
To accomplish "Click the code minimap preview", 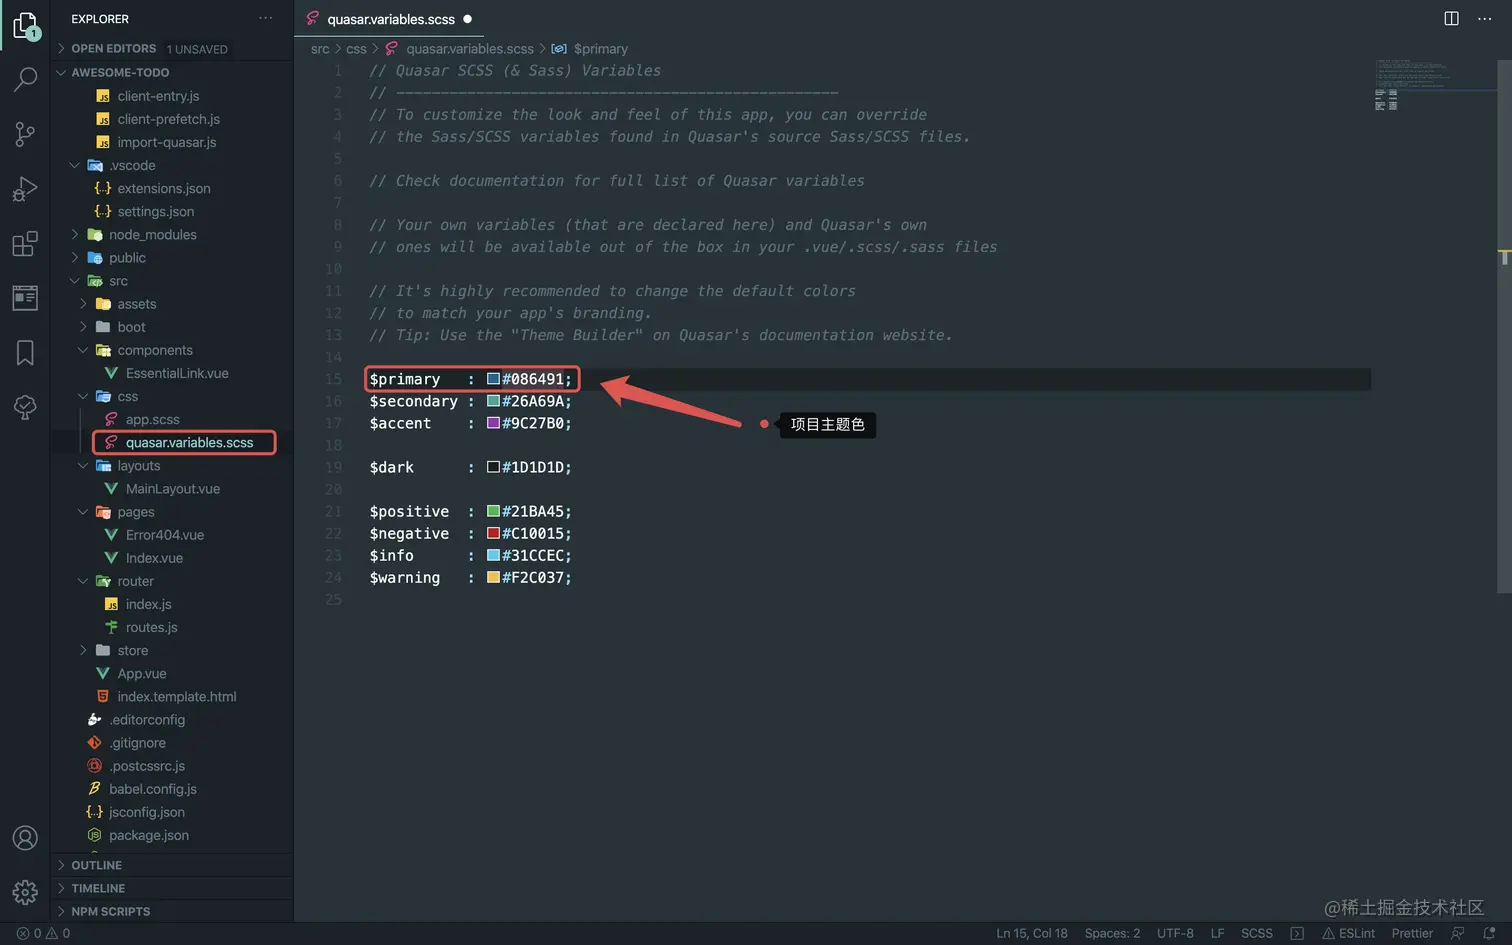I will coord(1434,85).
